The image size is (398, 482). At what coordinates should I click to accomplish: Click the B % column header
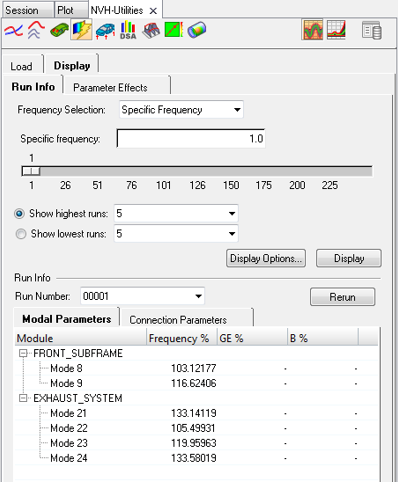coord(323,338)
